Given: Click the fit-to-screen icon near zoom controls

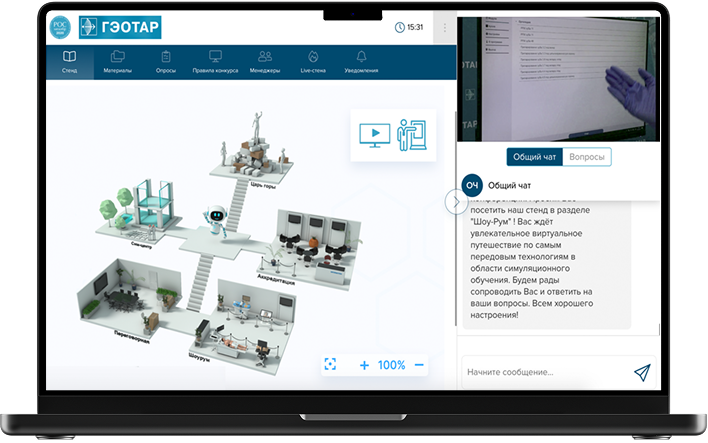Looking at the screenshot, I should pyautogui.click(x=331, y=365).
